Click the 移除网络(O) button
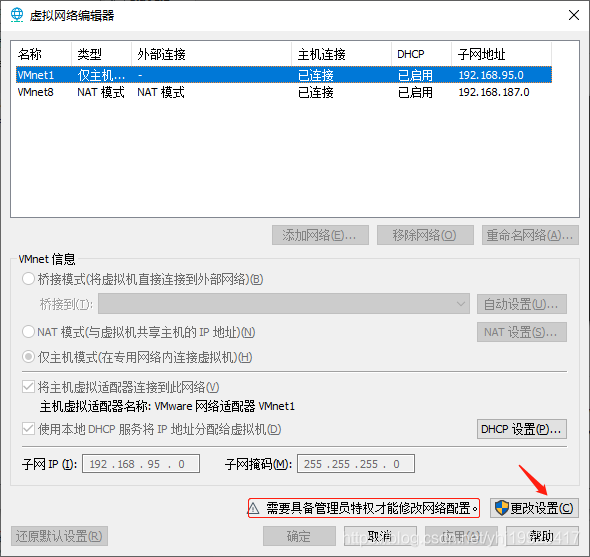 tap(425, 235)
